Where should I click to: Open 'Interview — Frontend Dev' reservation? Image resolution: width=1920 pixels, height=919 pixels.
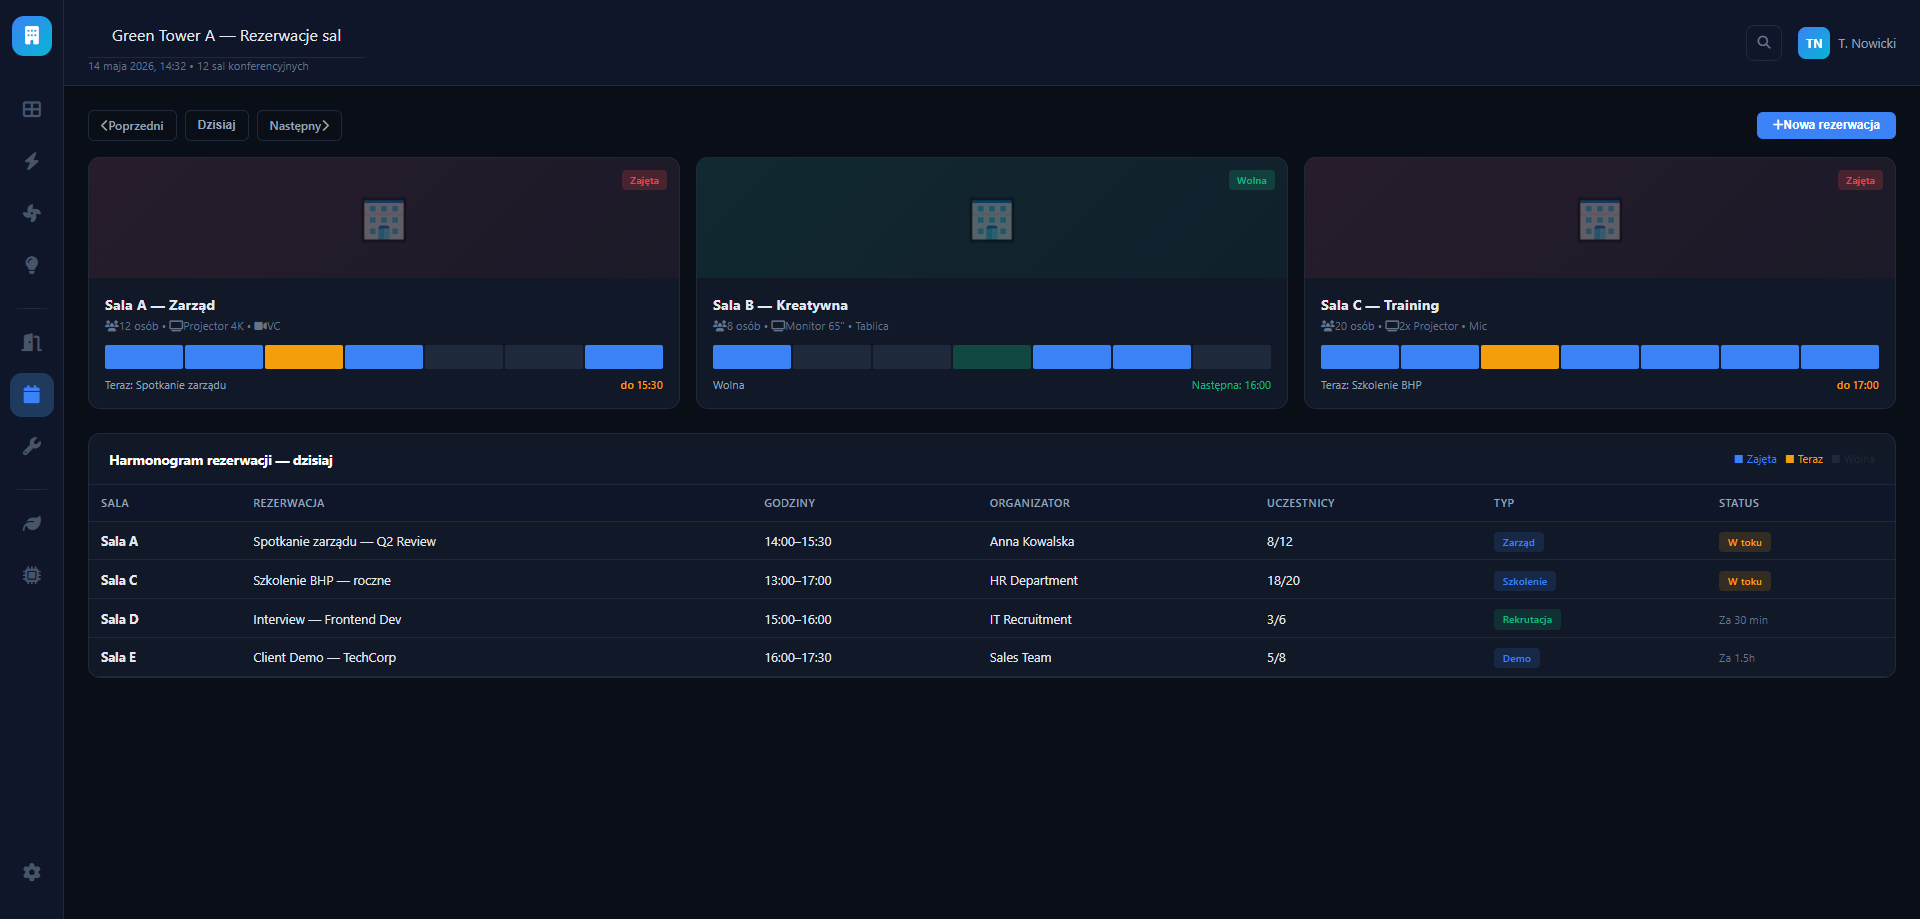coord(327,619)
